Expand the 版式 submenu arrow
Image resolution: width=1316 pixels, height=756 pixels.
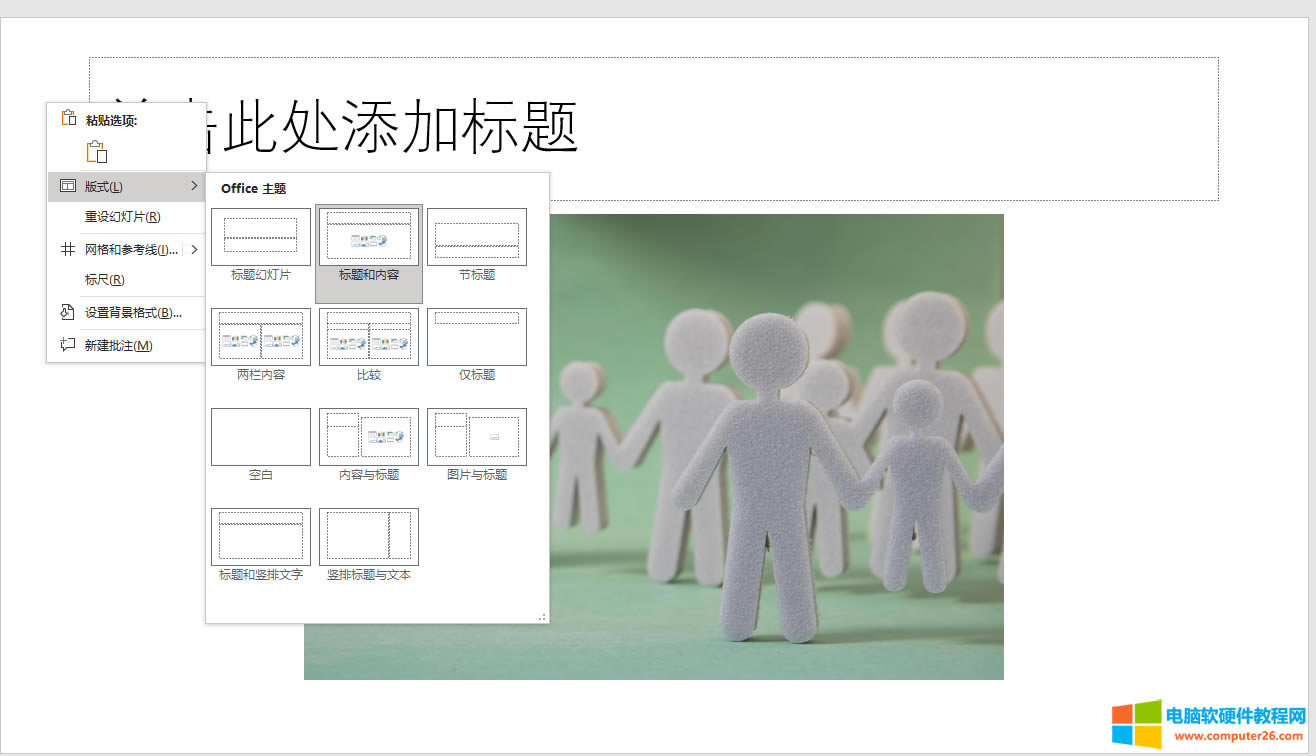pos(194,186)
